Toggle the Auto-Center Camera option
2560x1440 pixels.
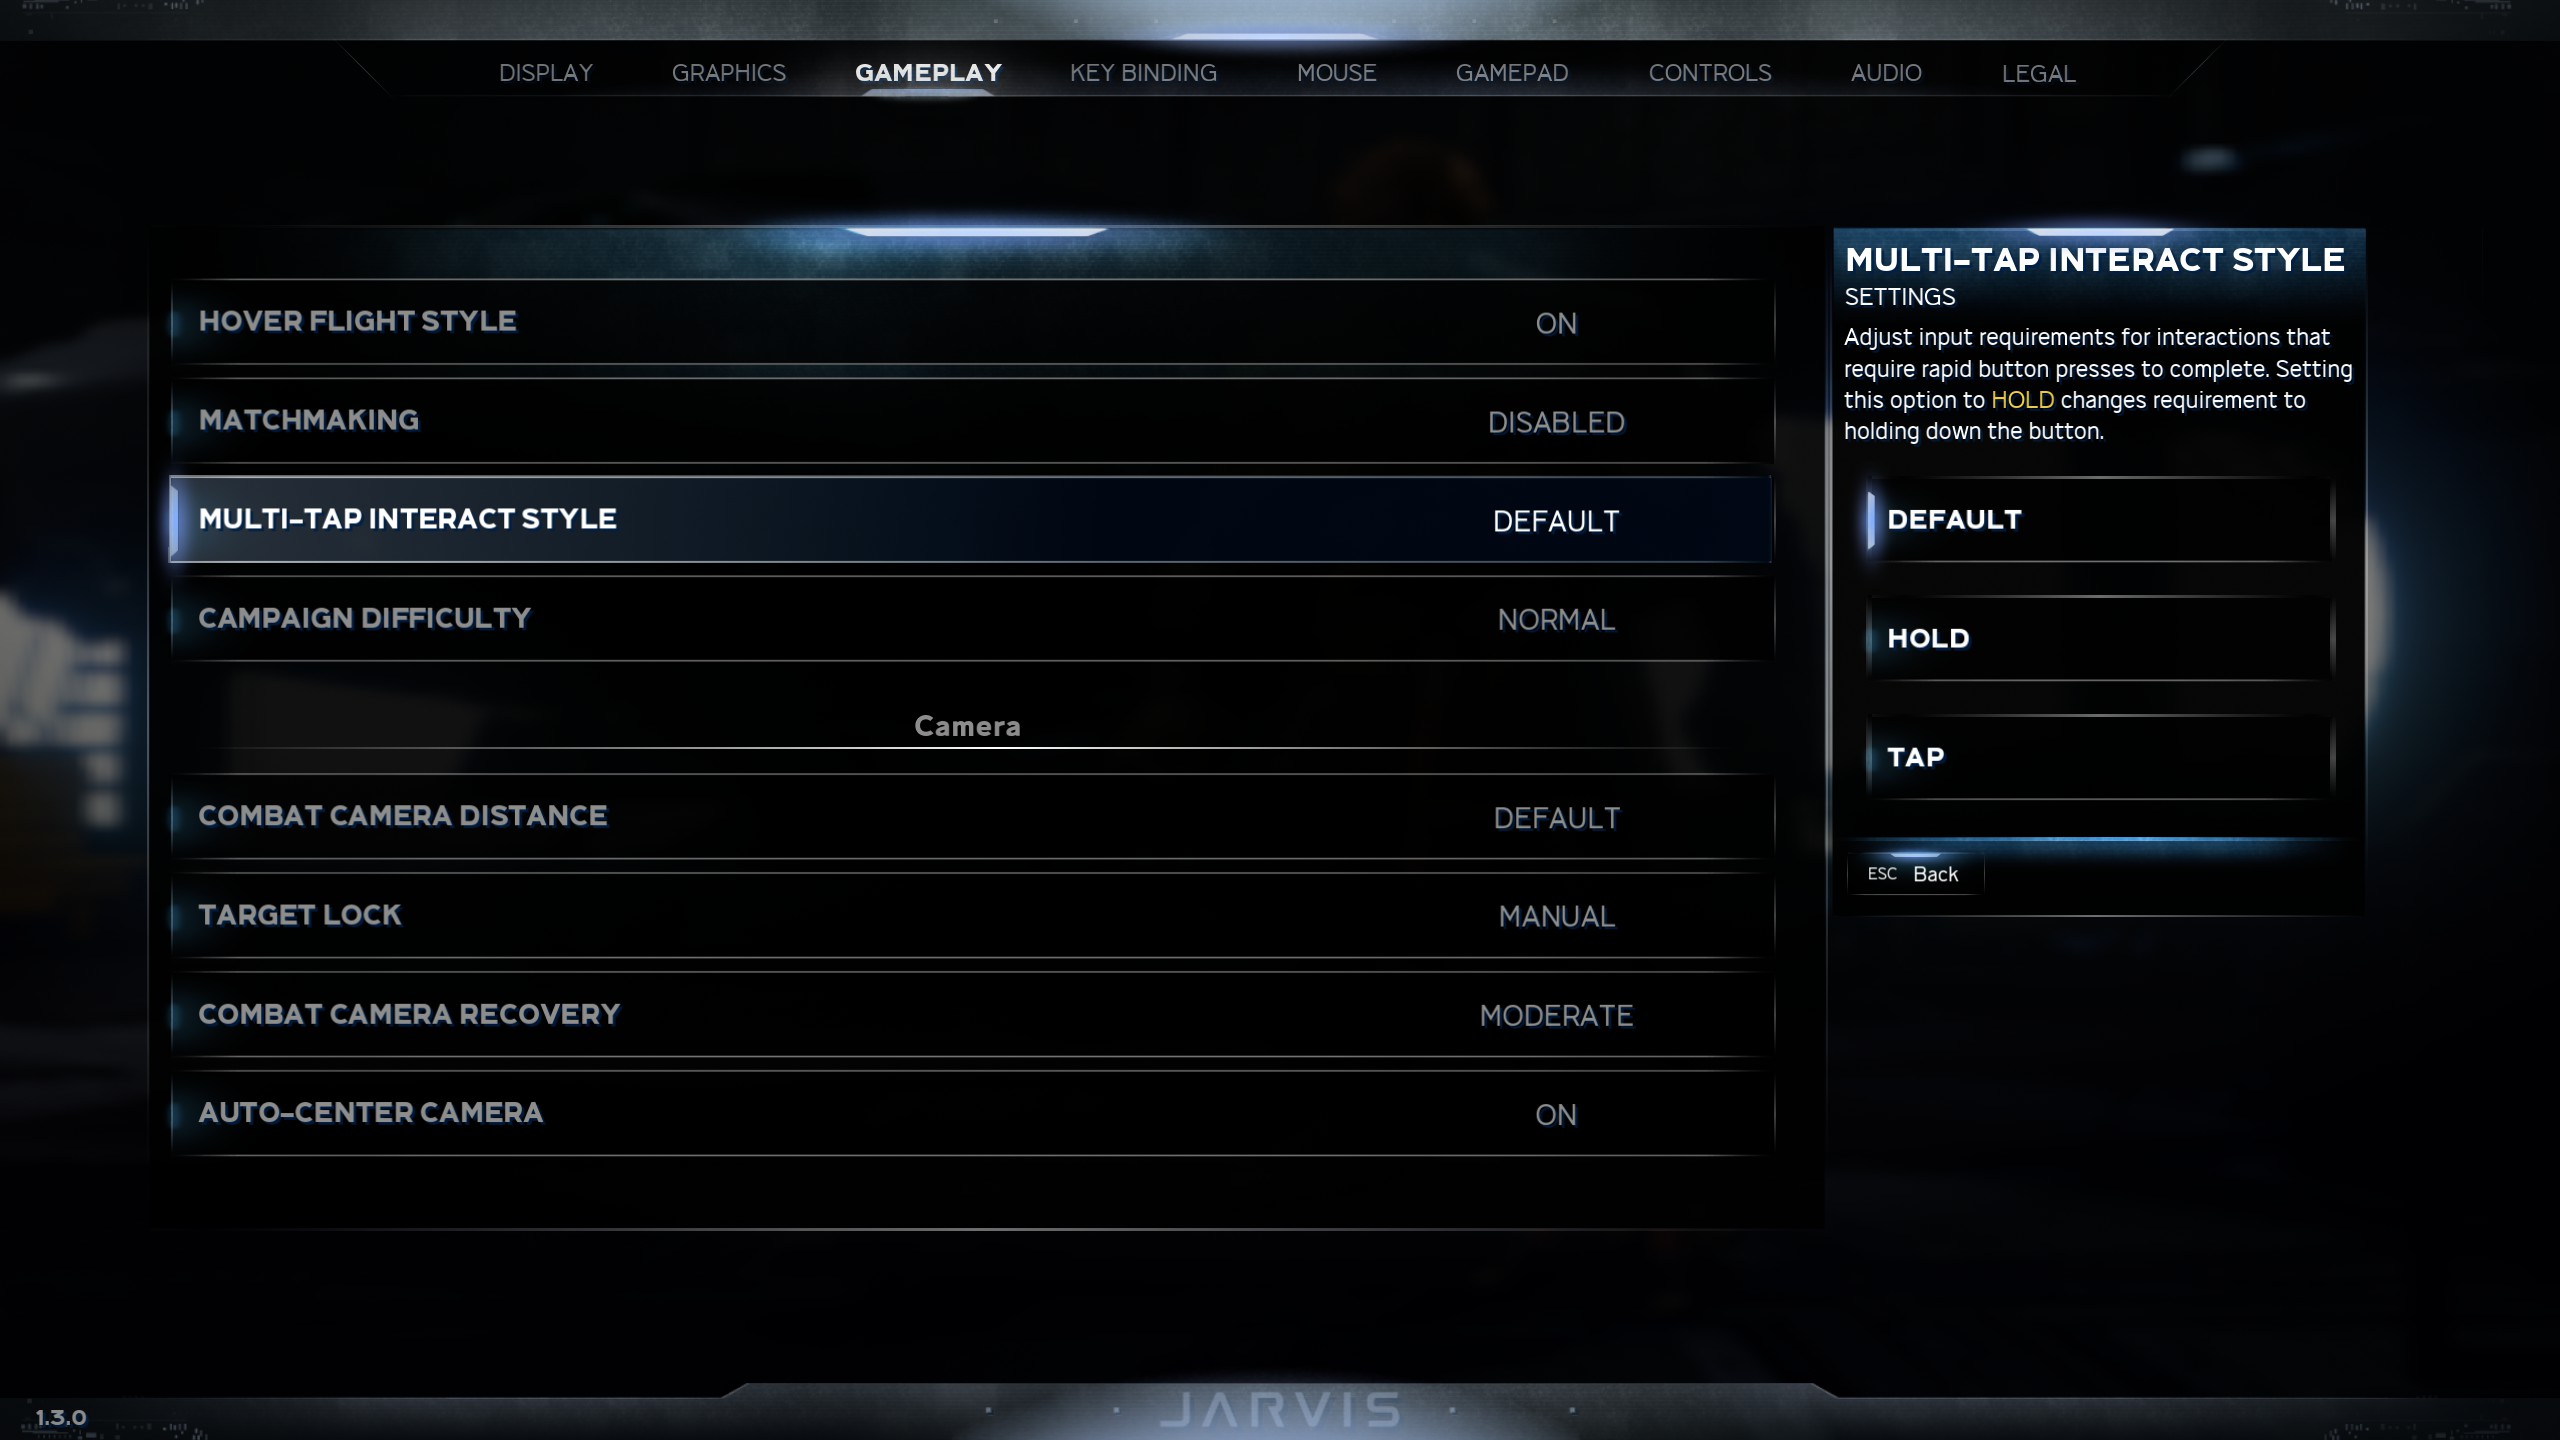(971, 1114)
